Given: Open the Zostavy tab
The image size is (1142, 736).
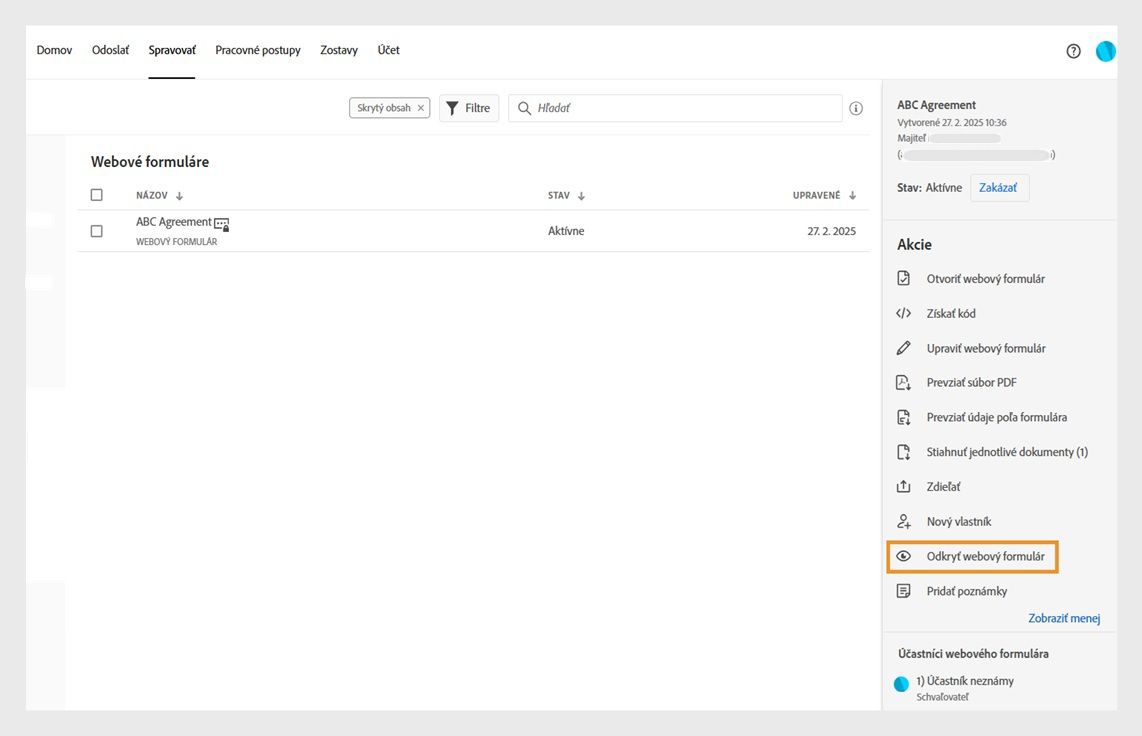Looking at the screenshot, I should click(339, 50).
